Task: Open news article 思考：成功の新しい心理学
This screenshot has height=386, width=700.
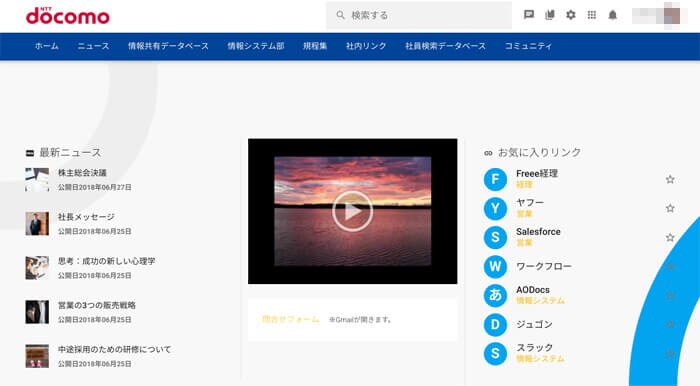Action: (107, 261)
